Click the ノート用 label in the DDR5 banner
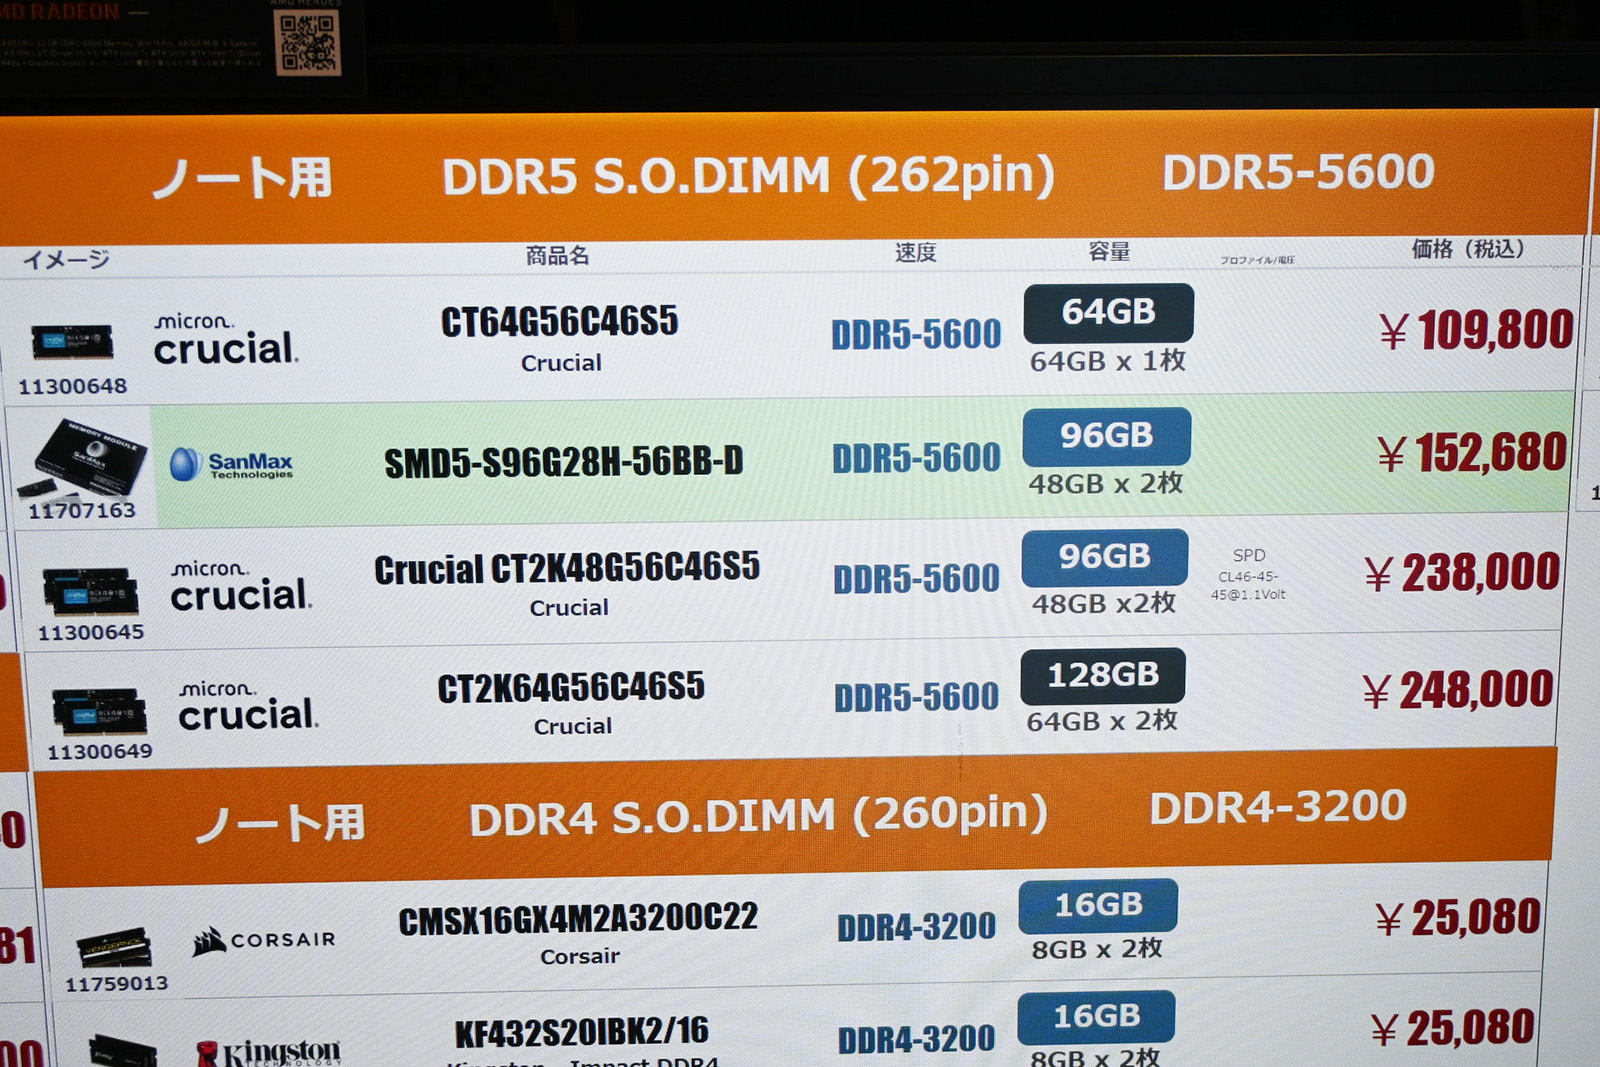 pyautogui.click(x=242, y=178)
